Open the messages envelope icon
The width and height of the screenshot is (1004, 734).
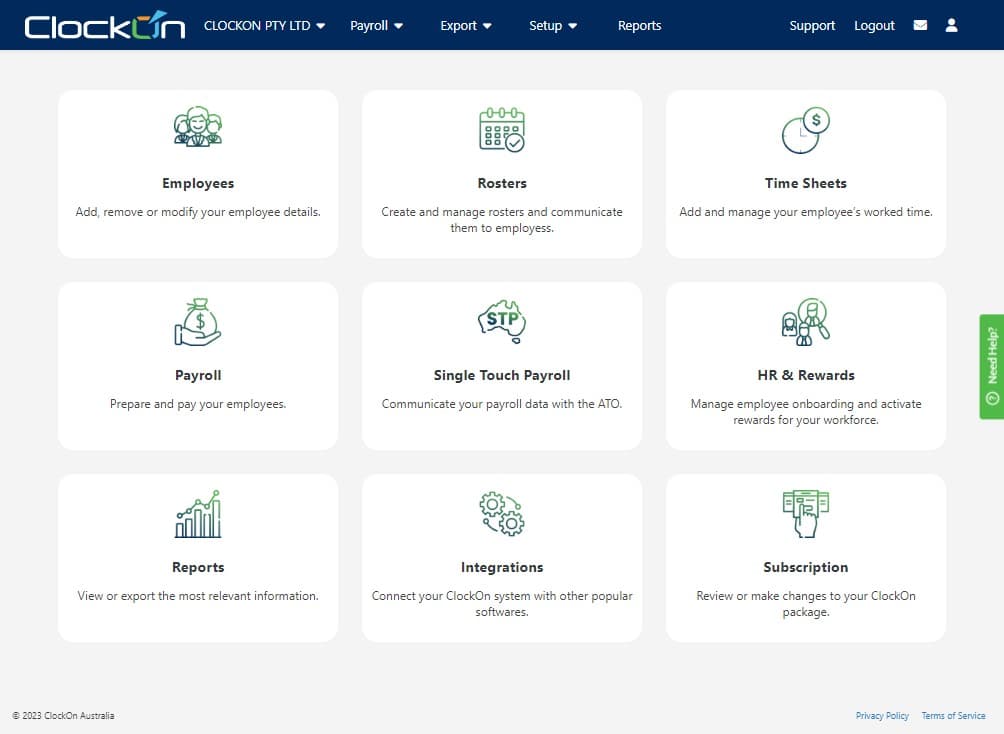point(920,25)
